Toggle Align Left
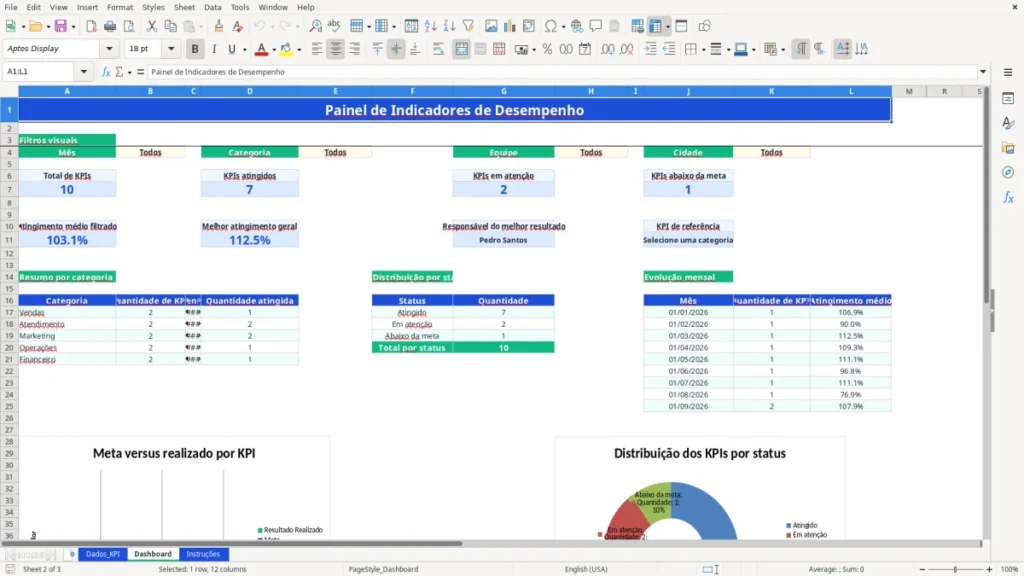The image size is (1024, 576). (x=317, y=49)
